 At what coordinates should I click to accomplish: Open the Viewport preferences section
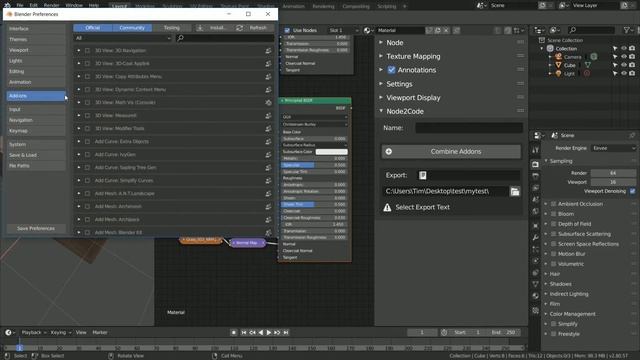[x=36, y=50]
